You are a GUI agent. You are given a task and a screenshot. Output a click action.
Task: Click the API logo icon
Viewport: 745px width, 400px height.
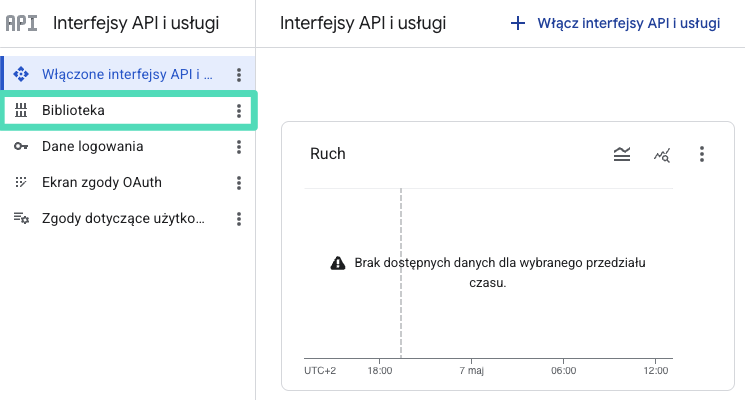21,23
